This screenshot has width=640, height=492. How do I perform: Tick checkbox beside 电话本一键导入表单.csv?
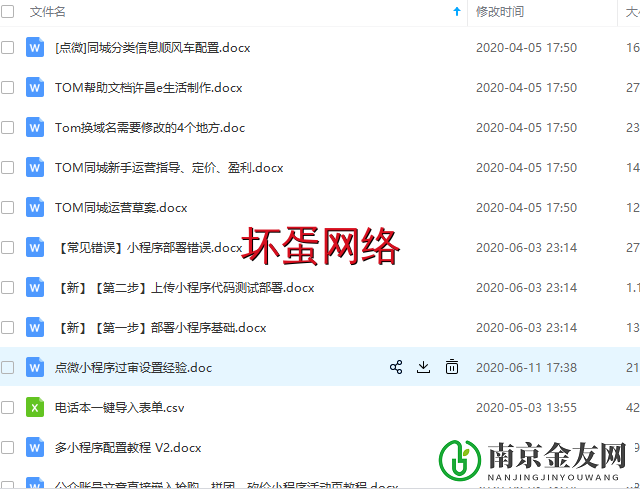[8, 407]
